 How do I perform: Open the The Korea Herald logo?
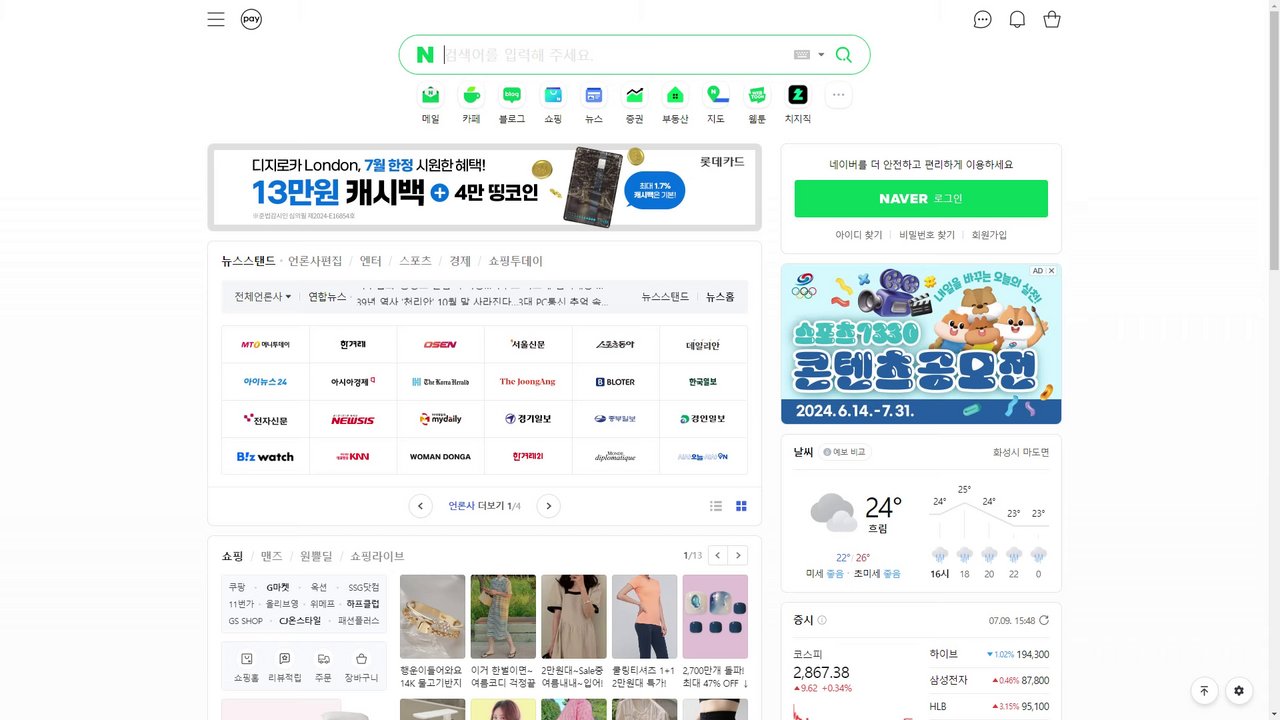pos(440,382)
